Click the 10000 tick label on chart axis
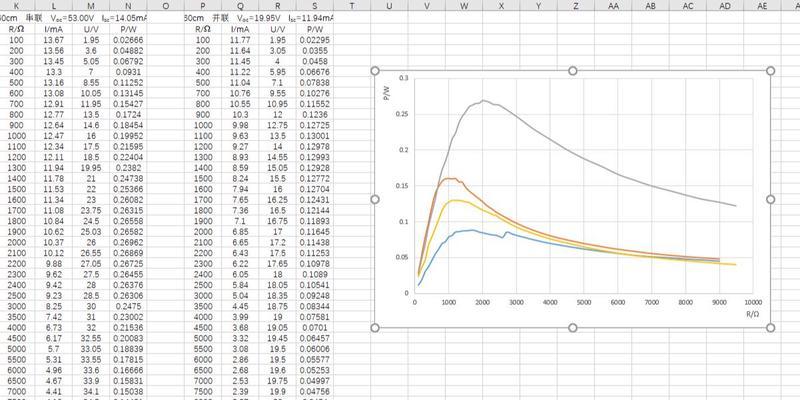 click(x=753, y=302)
